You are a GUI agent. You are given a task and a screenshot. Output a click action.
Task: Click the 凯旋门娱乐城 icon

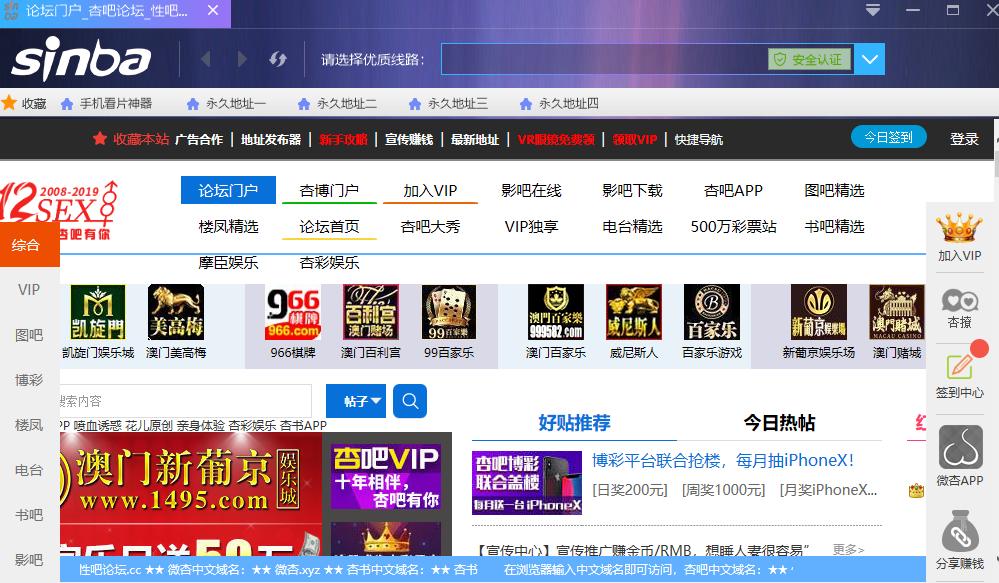(98, 312)
